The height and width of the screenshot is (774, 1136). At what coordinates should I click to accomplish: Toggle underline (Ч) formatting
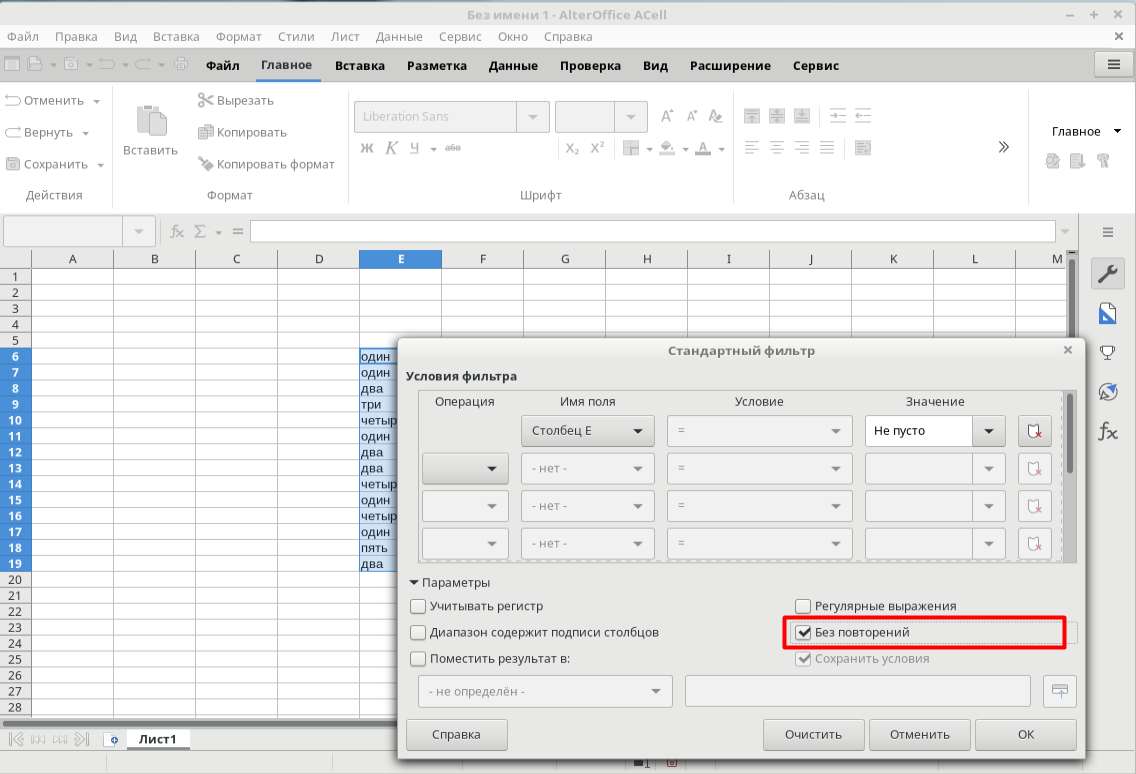tap(414, 148)
